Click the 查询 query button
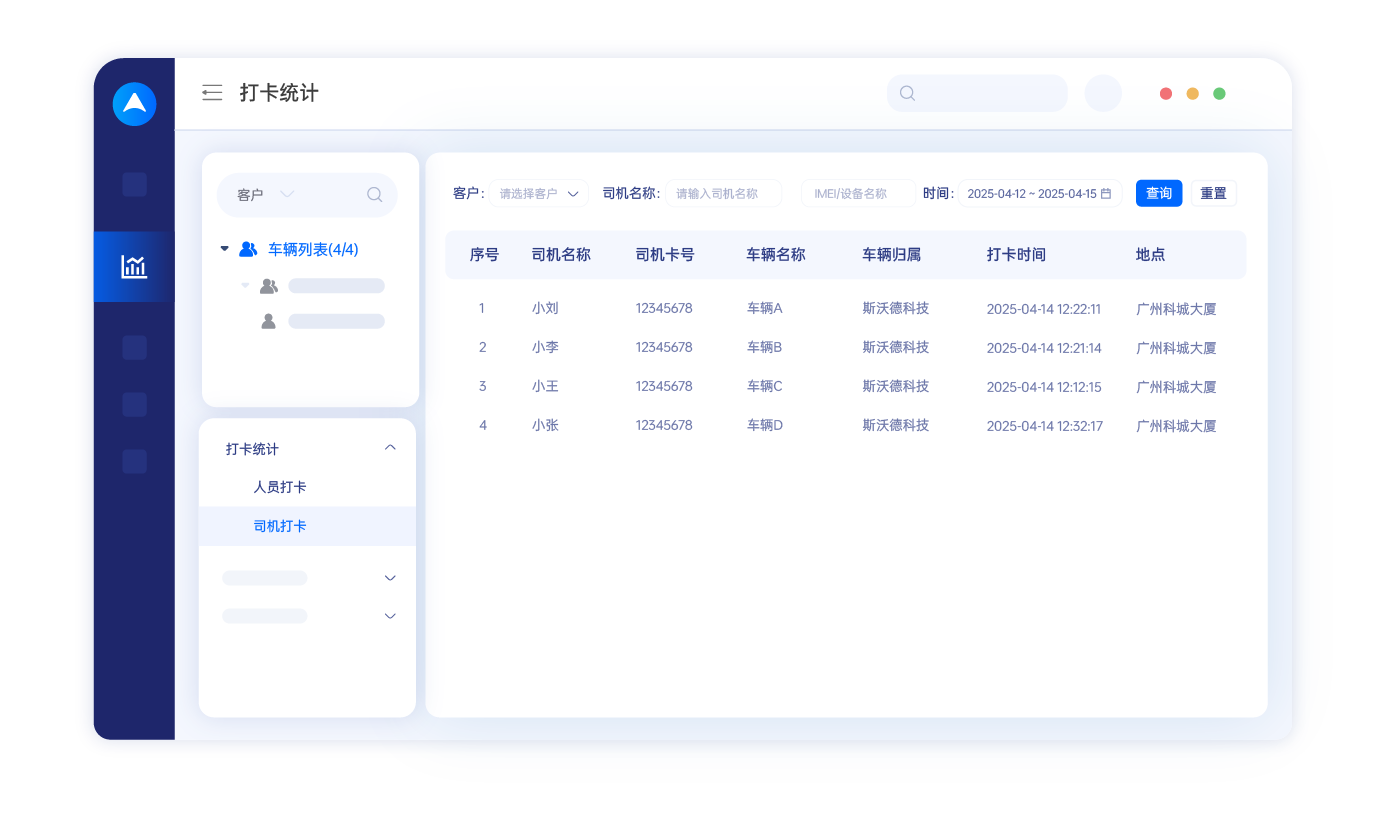The height and width of the screenshot is (822, 1388). click(1158, 193)
